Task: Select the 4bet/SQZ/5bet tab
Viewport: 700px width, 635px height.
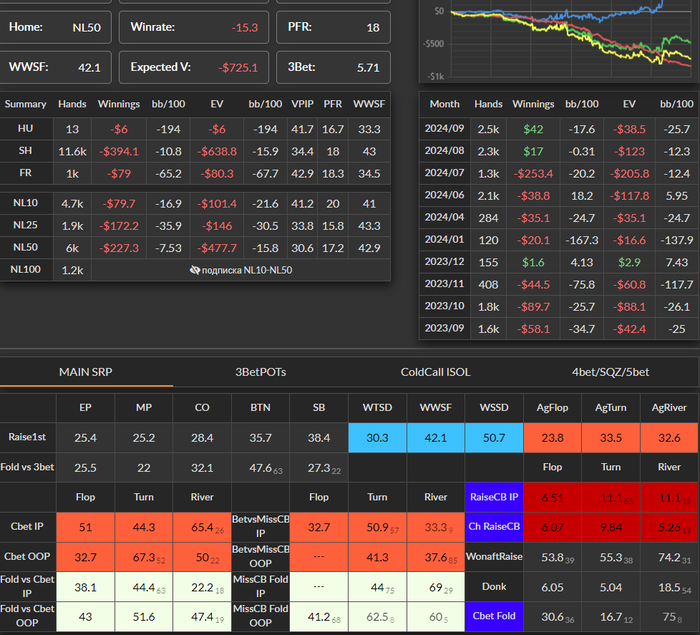Action: pos(610,372)
